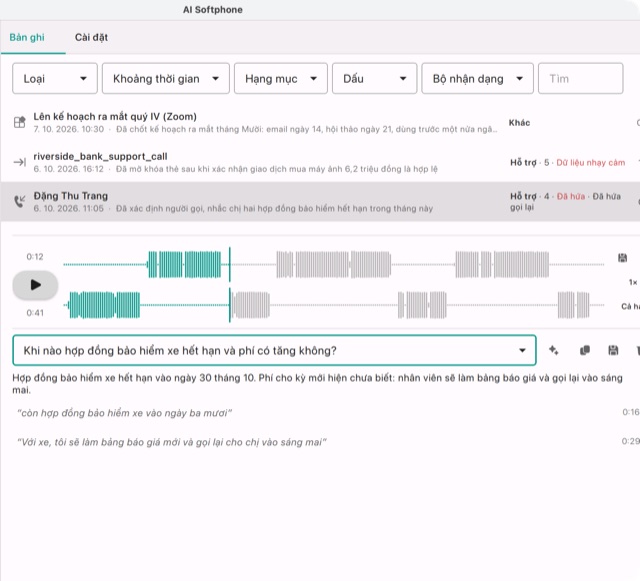Save audio using the disk icon beside waveform
The width and height of the screenshot is (640, 581).
tap(622, 258)
